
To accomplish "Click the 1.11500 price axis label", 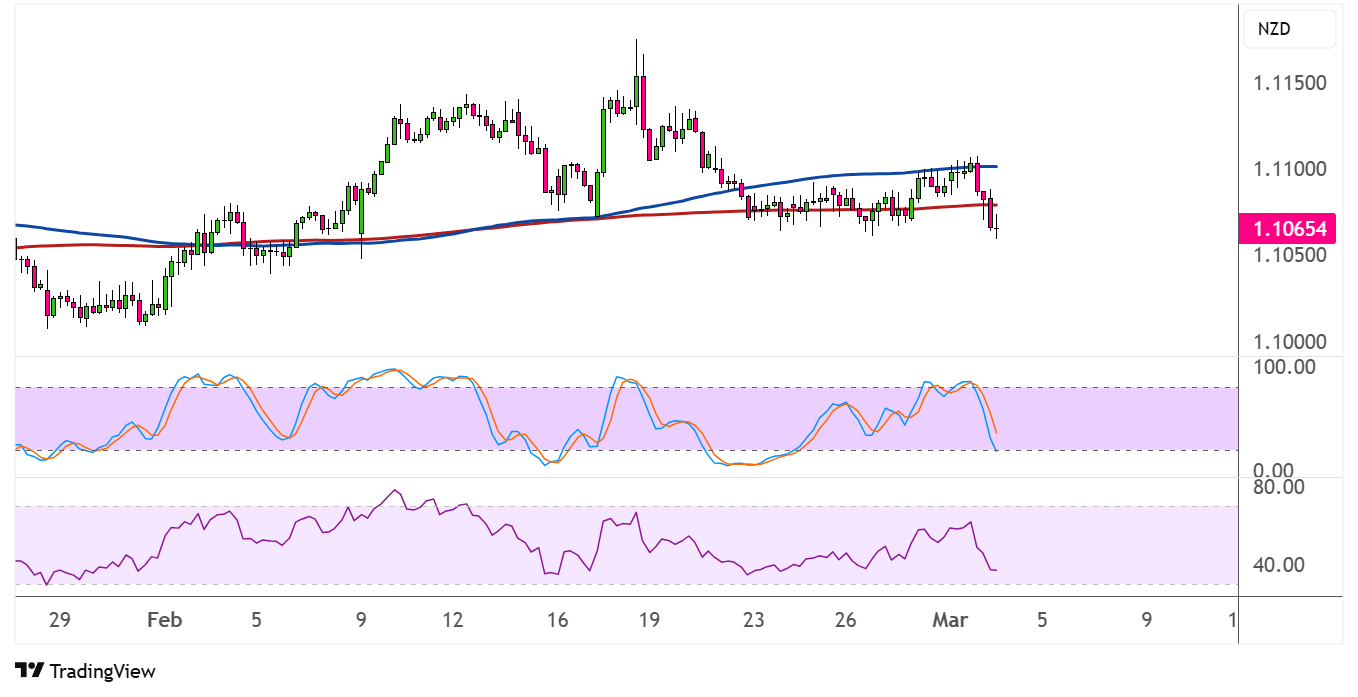I will click(1290, 82).
